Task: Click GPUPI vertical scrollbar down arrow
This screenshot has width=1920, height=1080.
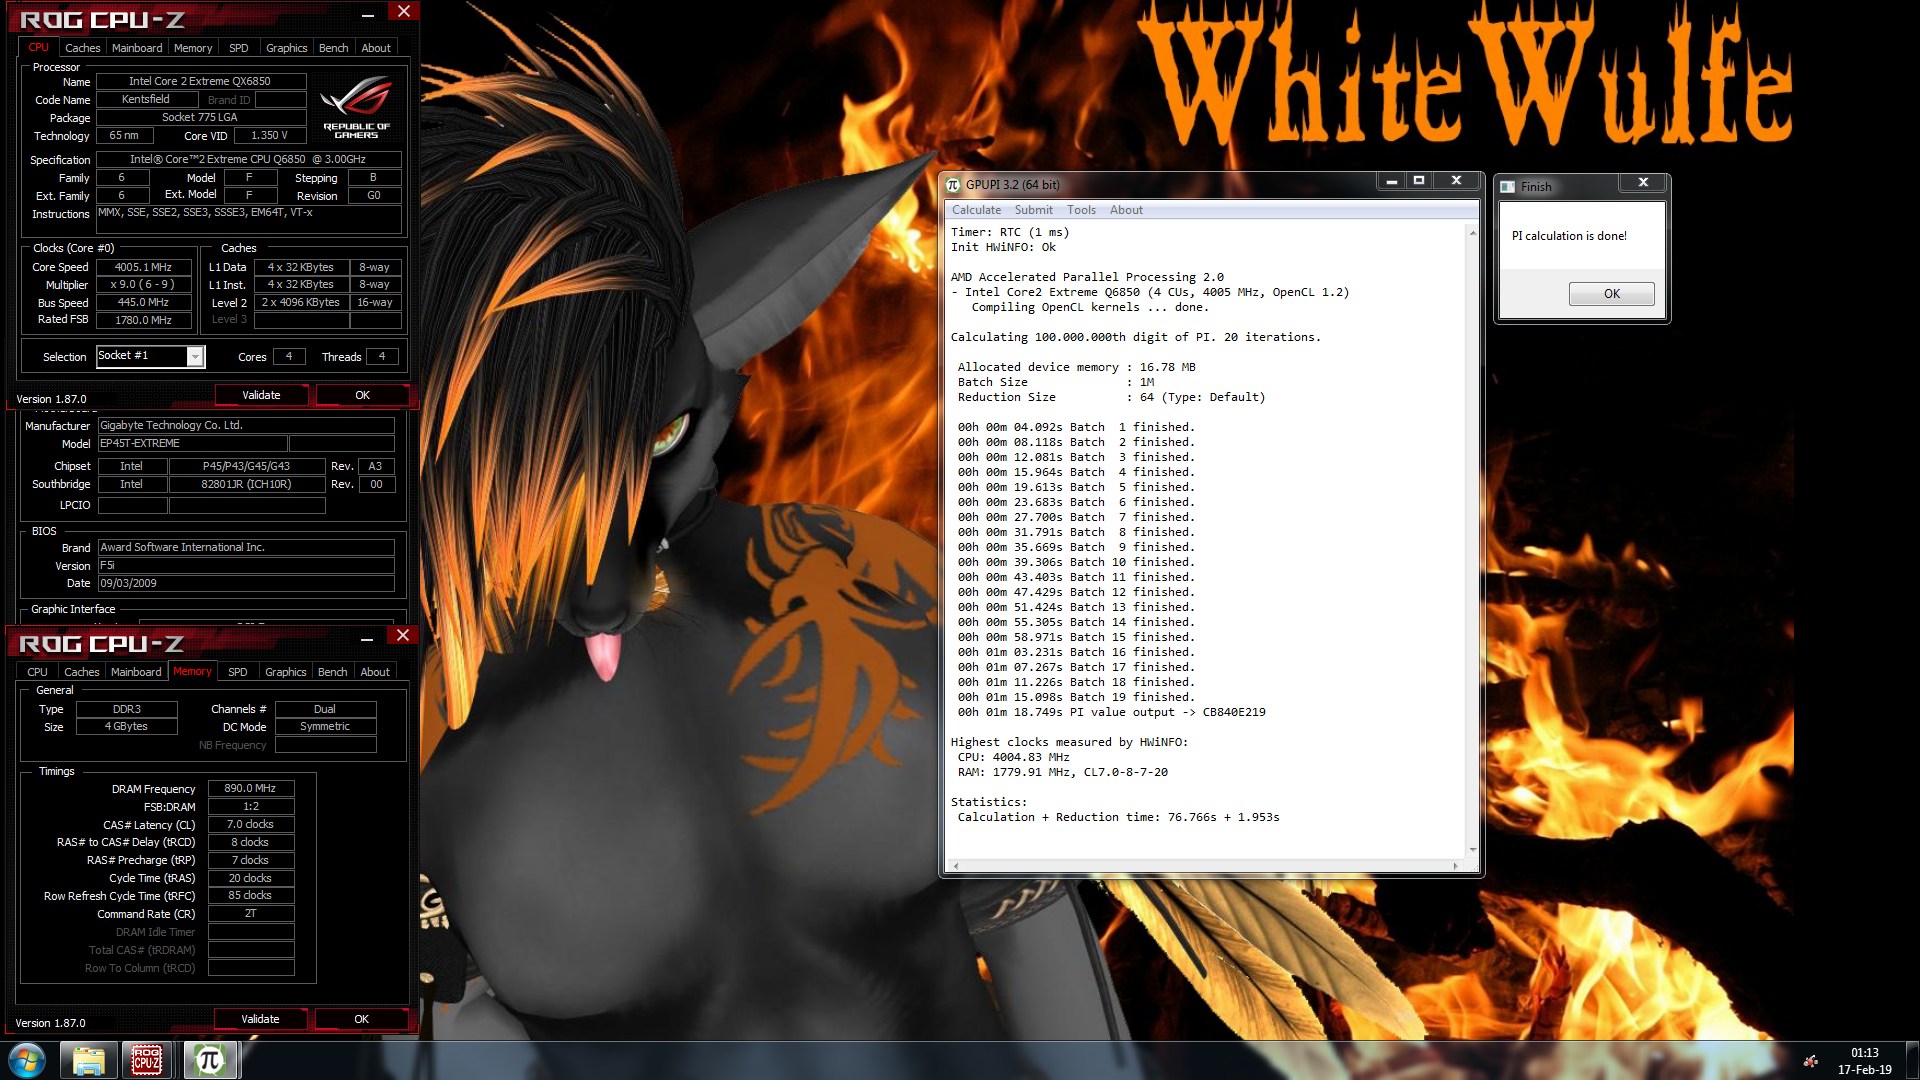Action: click(x=1472, y=850)
